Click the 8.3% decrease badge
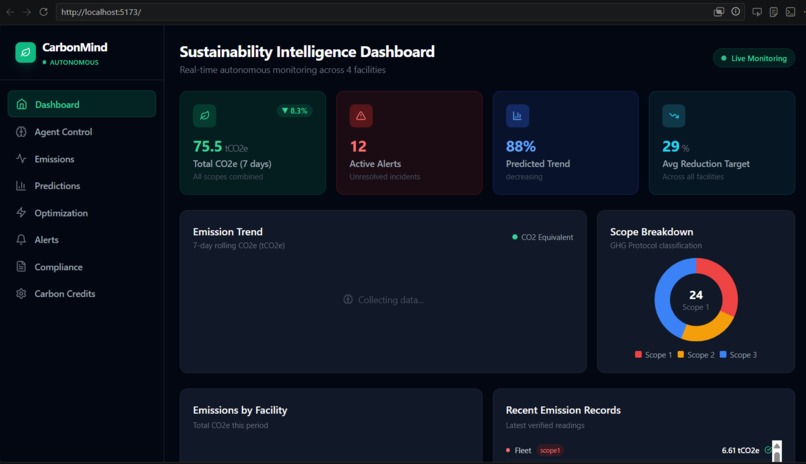Image resolution: width=806 pixels, height=464 pixels. (x=295, y=110)
